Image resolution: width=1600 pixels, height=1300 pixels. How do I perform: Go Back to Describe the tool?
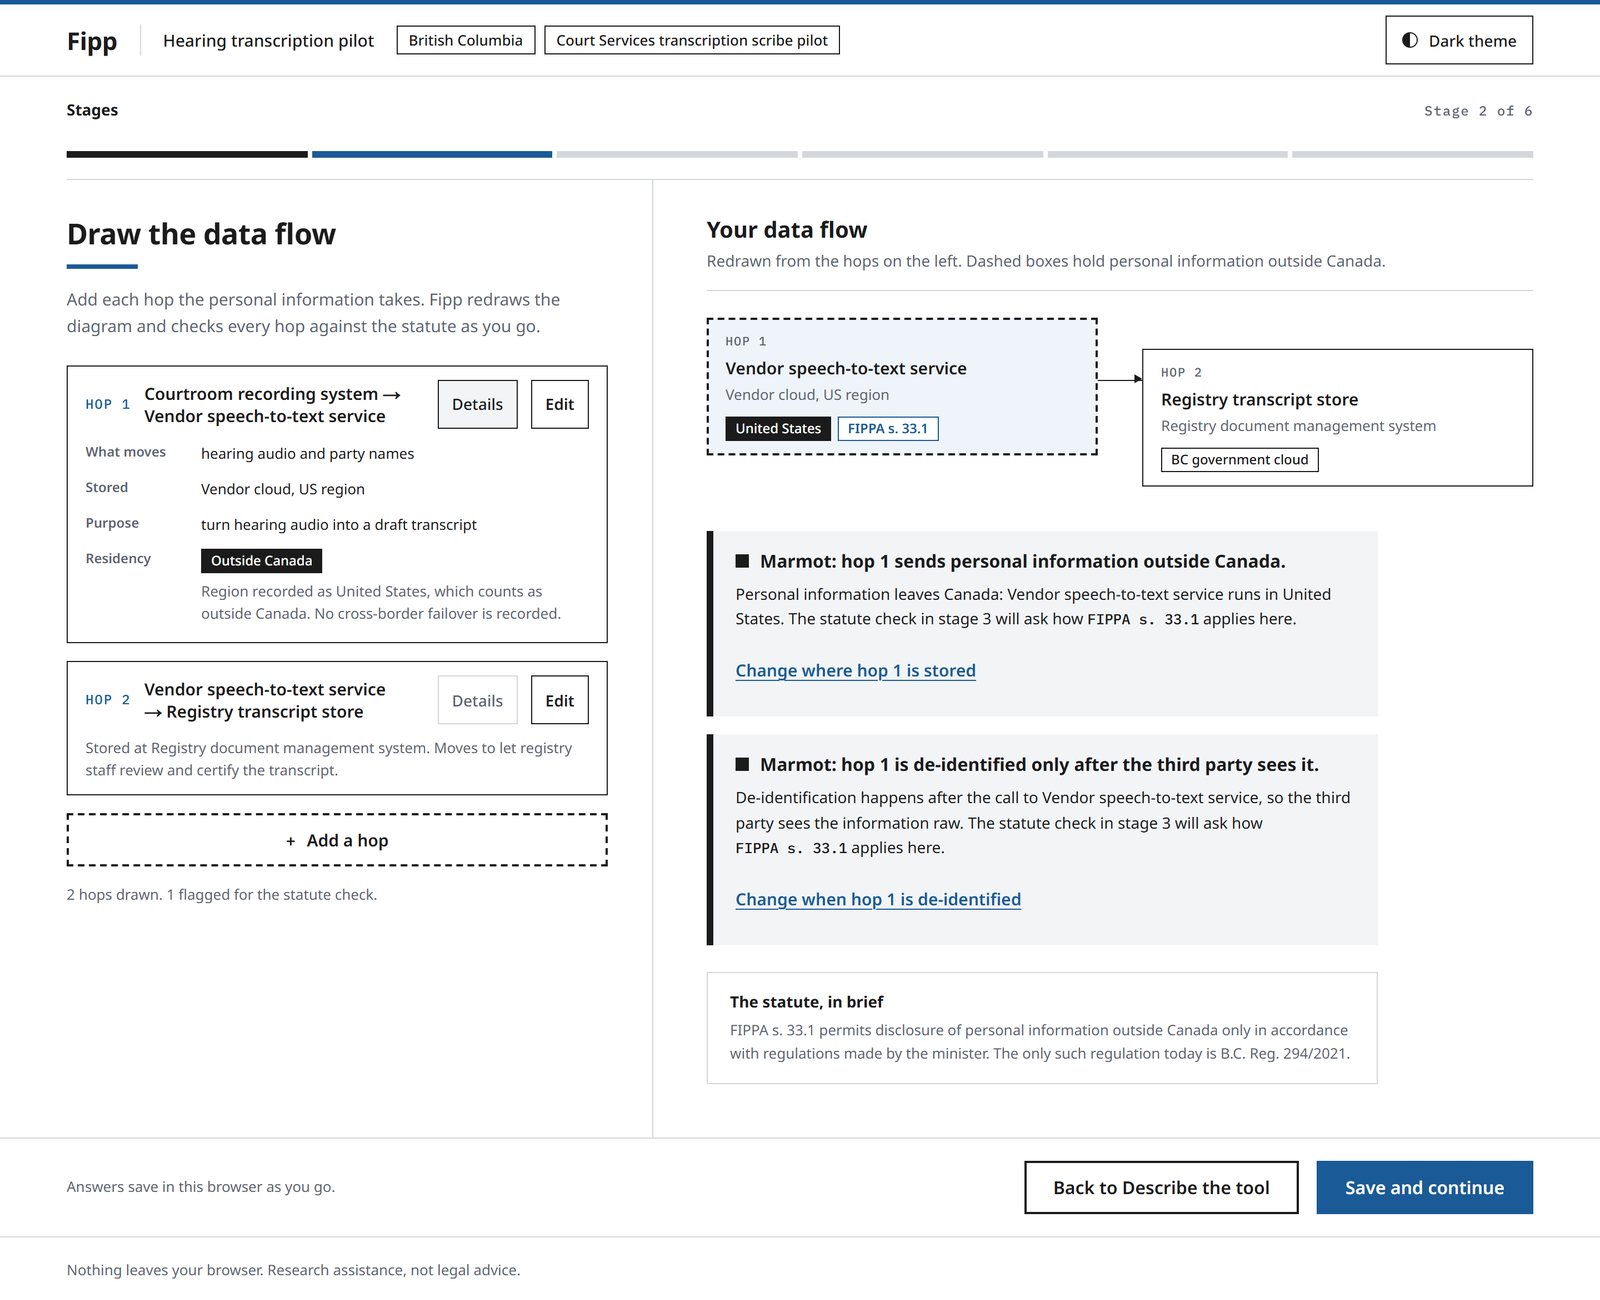click(x=1161, y=1187)
